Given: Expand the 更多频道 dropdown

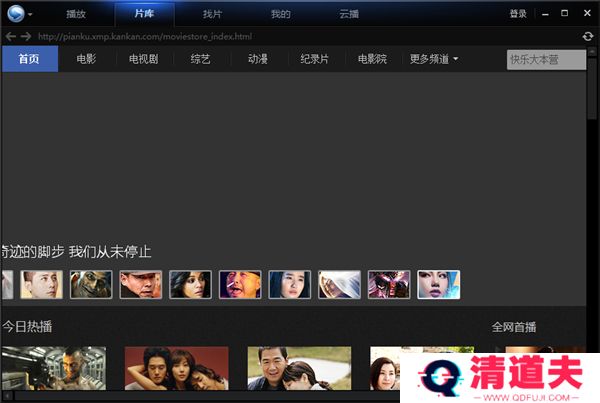Looking at the screenshot, I should click(x=434, y=59).
